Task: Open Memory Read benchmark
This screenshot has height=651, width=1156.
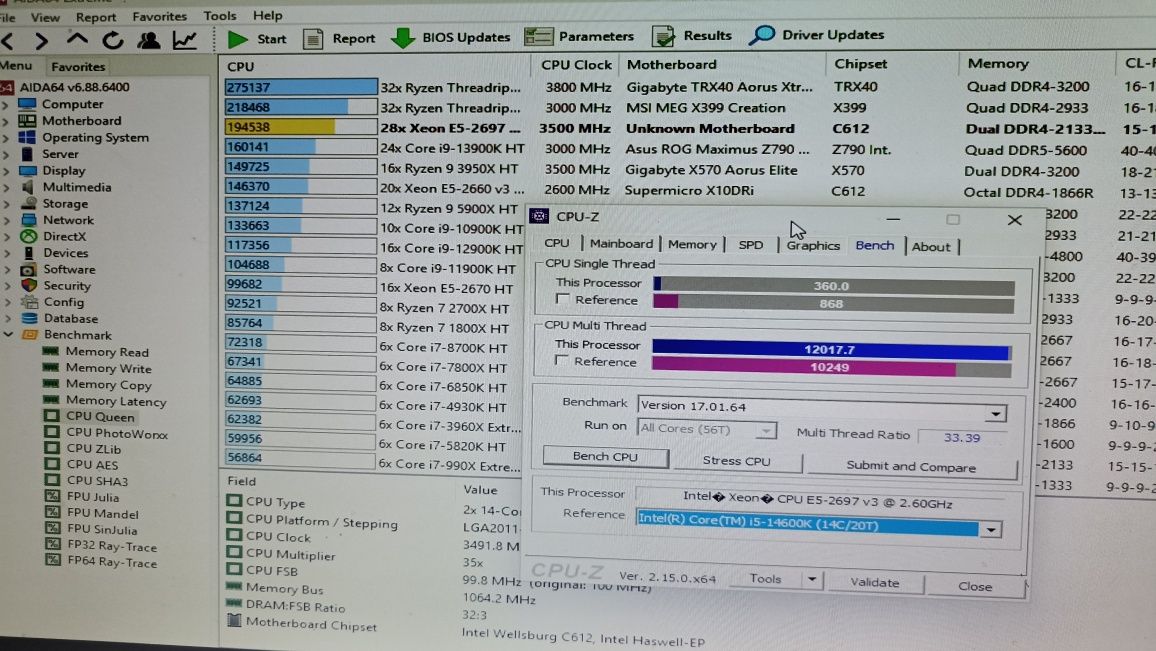Action: coord(107,352)
